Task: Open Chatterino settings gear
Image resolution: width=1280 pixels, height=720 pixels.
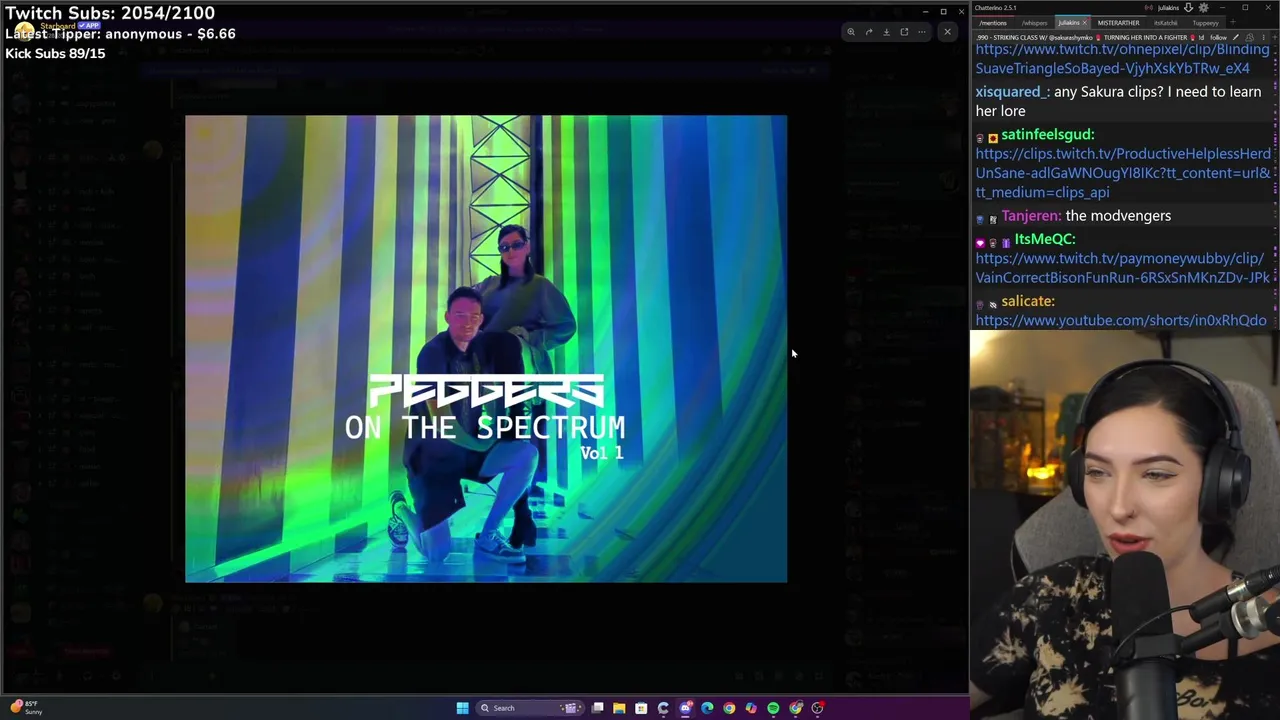Action: (1204, 8)
